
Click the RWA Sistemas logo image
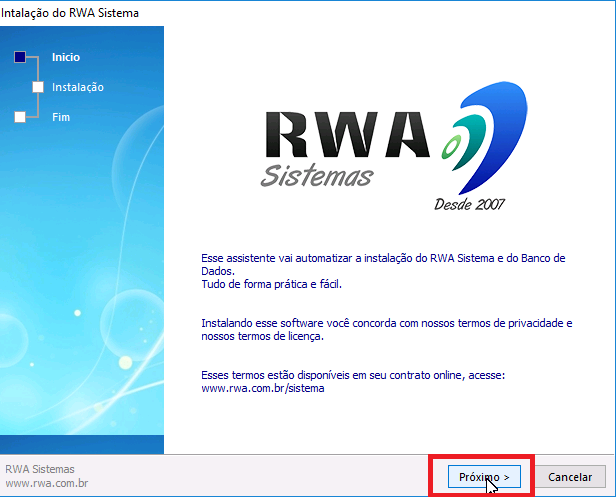click(x=394, y=146)
